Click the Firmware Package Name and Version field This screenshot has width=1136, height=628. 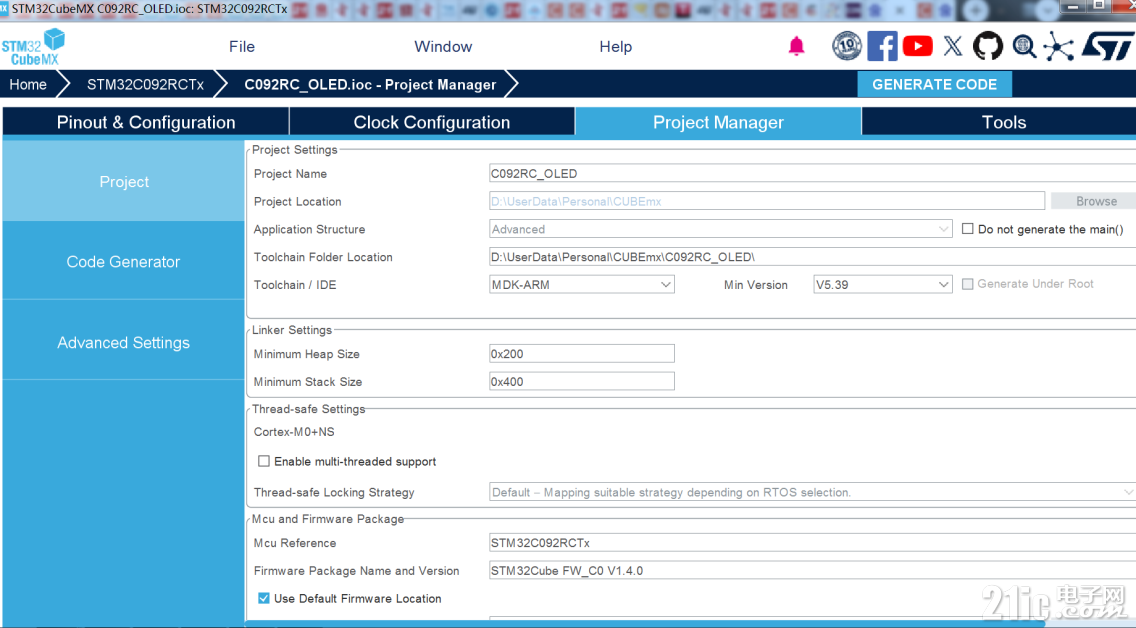pos(812,571)
